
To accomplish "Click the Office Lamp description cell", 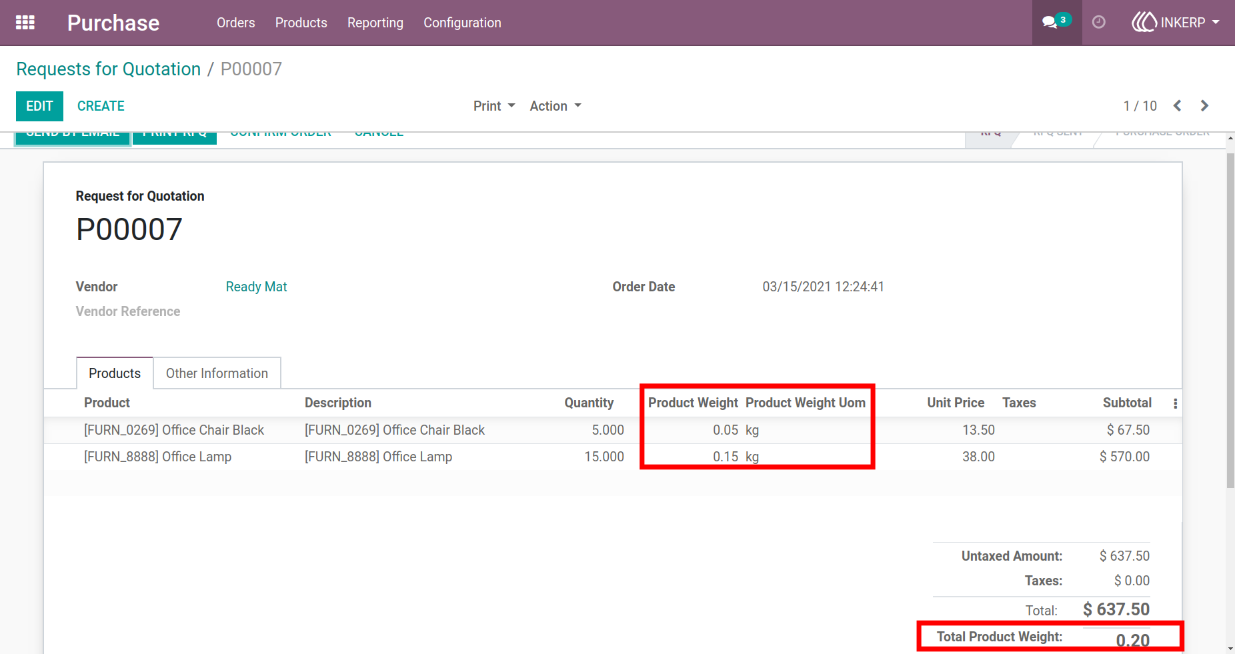I will click(378, 457).
